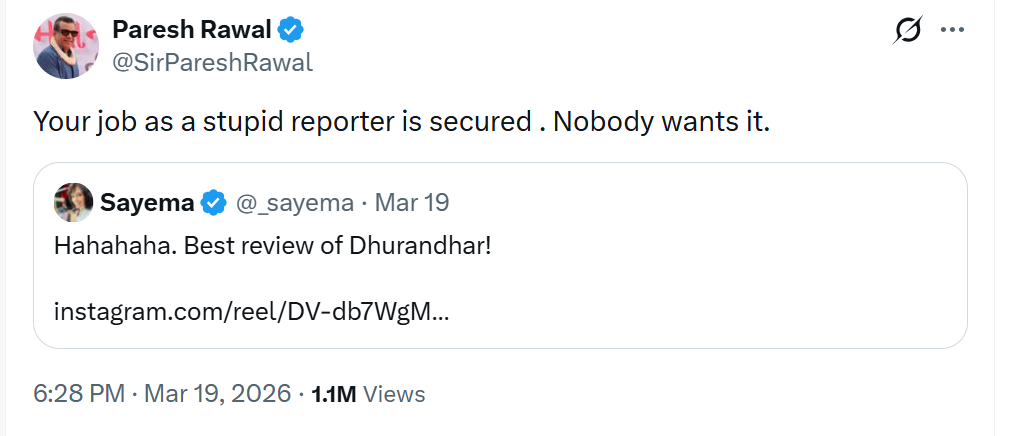Screen dimensions: 1029x436
Task: Visit the @SirPareshRawal handle
Action: pos(212,62)
